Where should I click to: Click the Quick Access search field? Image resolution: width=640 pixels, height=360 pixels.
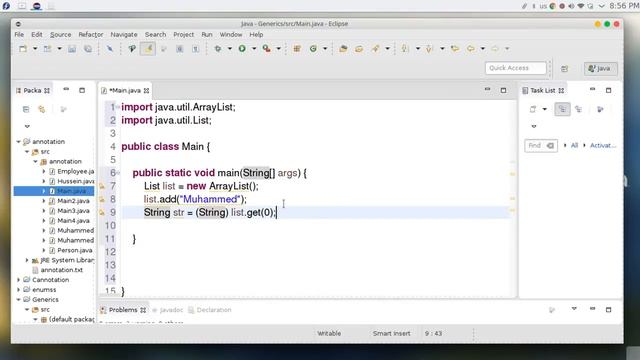click(516, 68)
